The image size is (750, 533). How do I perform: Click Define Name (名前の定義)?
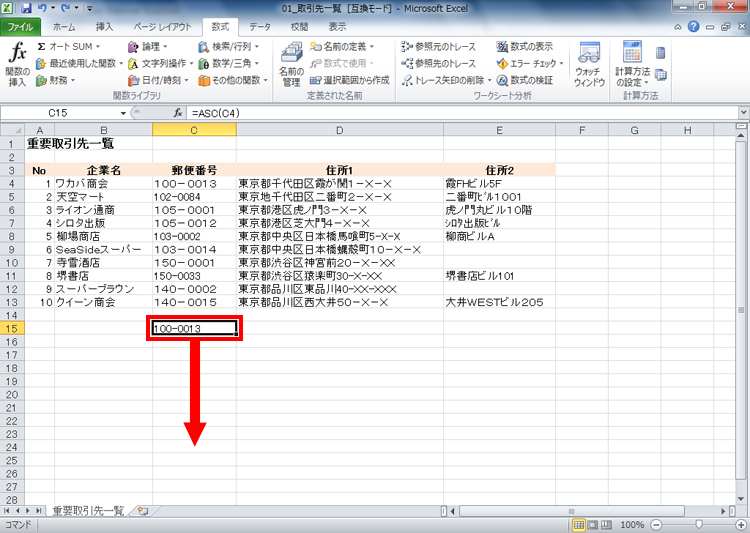click(342, 46)
